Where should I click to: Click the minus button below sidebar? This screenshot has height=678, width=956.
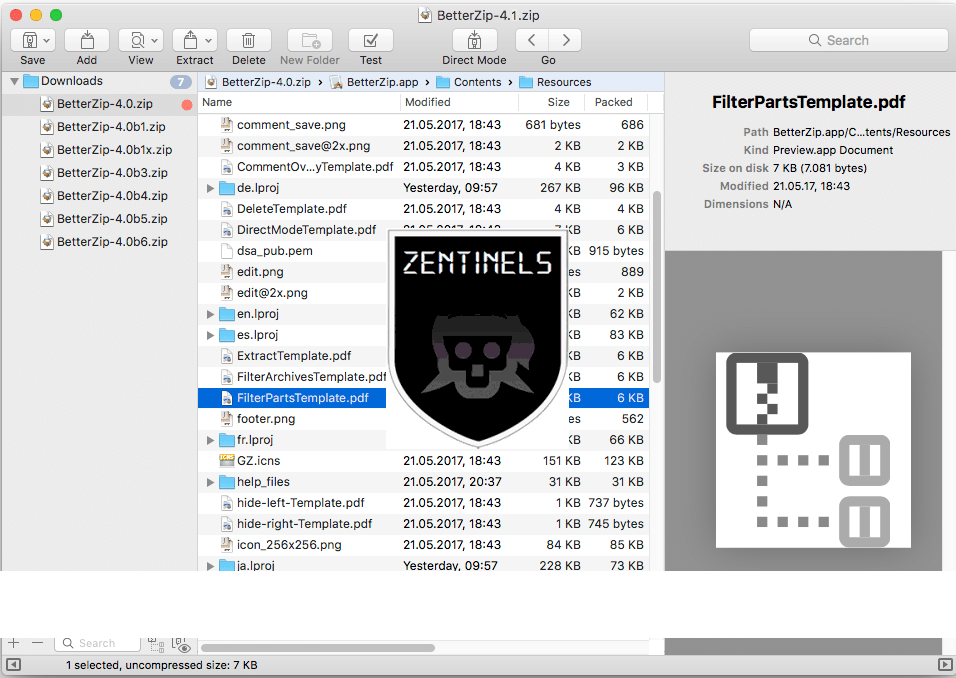(38, 643)
